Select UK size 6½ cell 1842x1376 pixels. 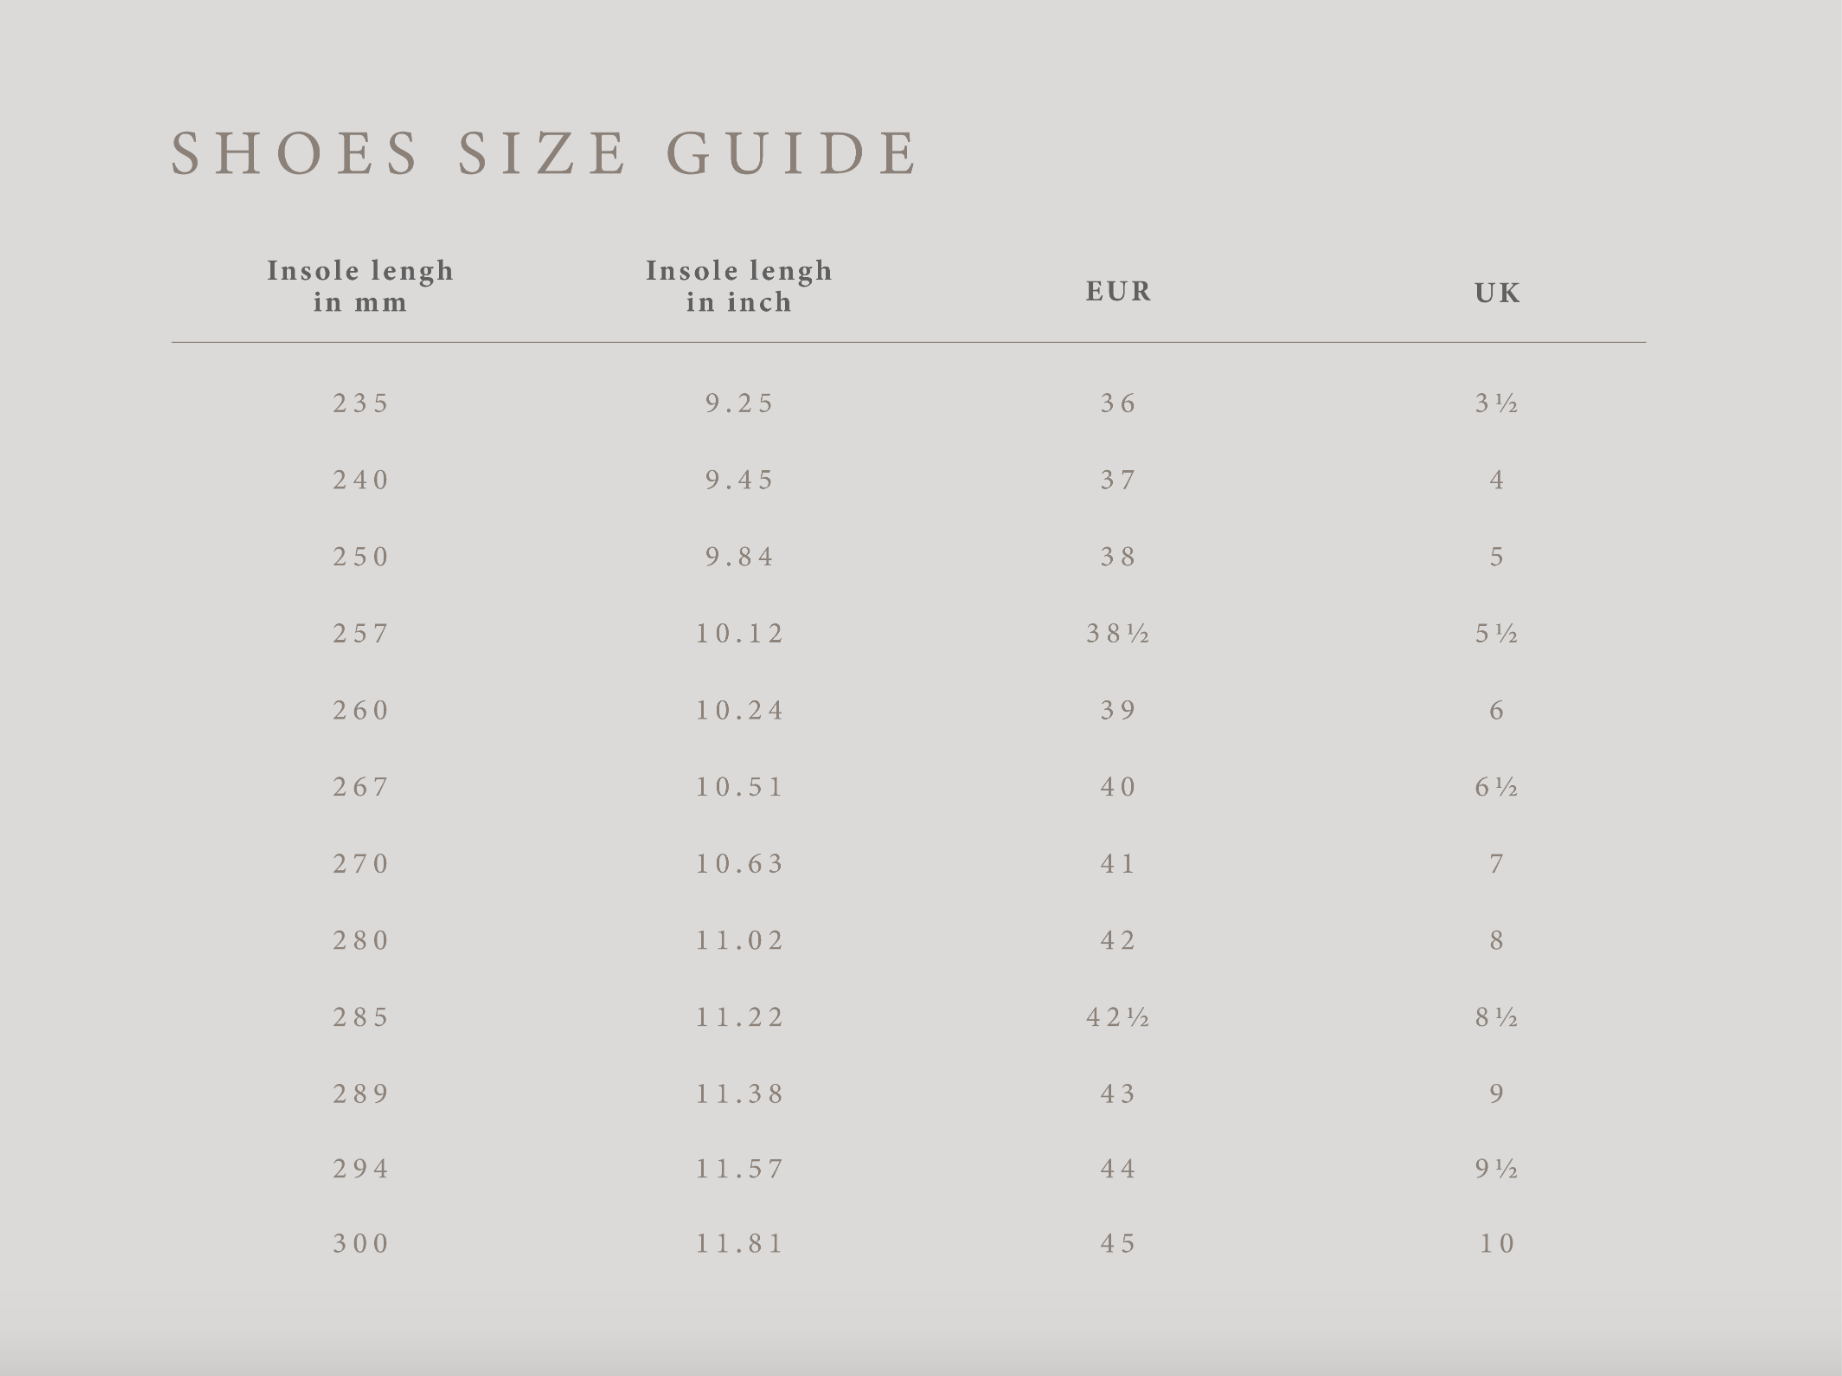click(1497, 788)
